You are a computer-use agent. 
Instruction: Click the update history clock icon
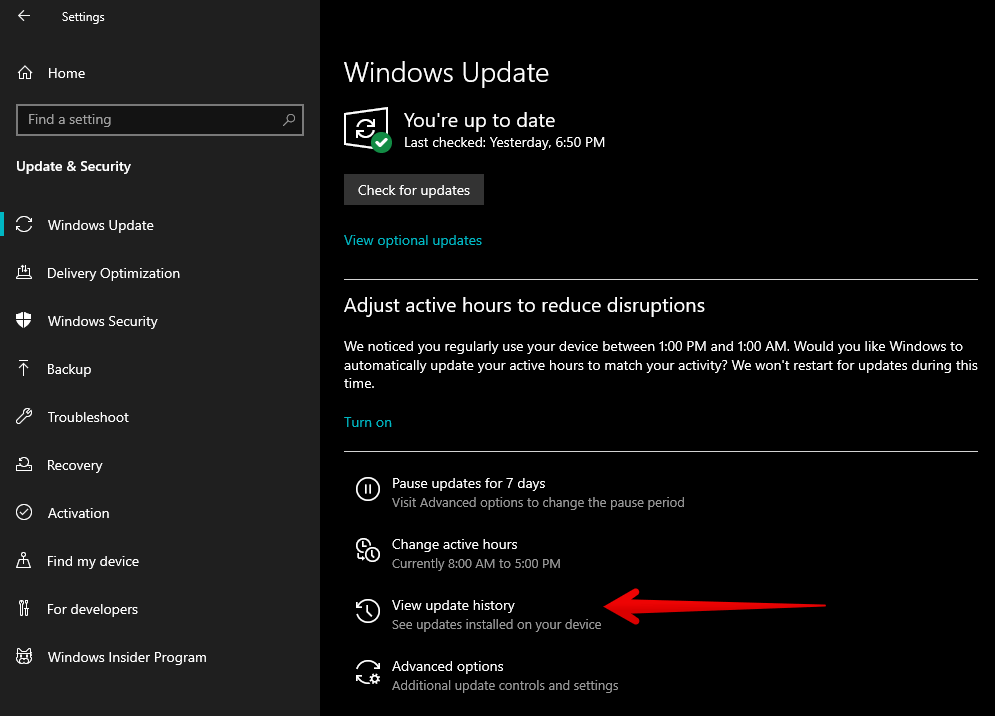pyautogui.click(x=368, y=611)
